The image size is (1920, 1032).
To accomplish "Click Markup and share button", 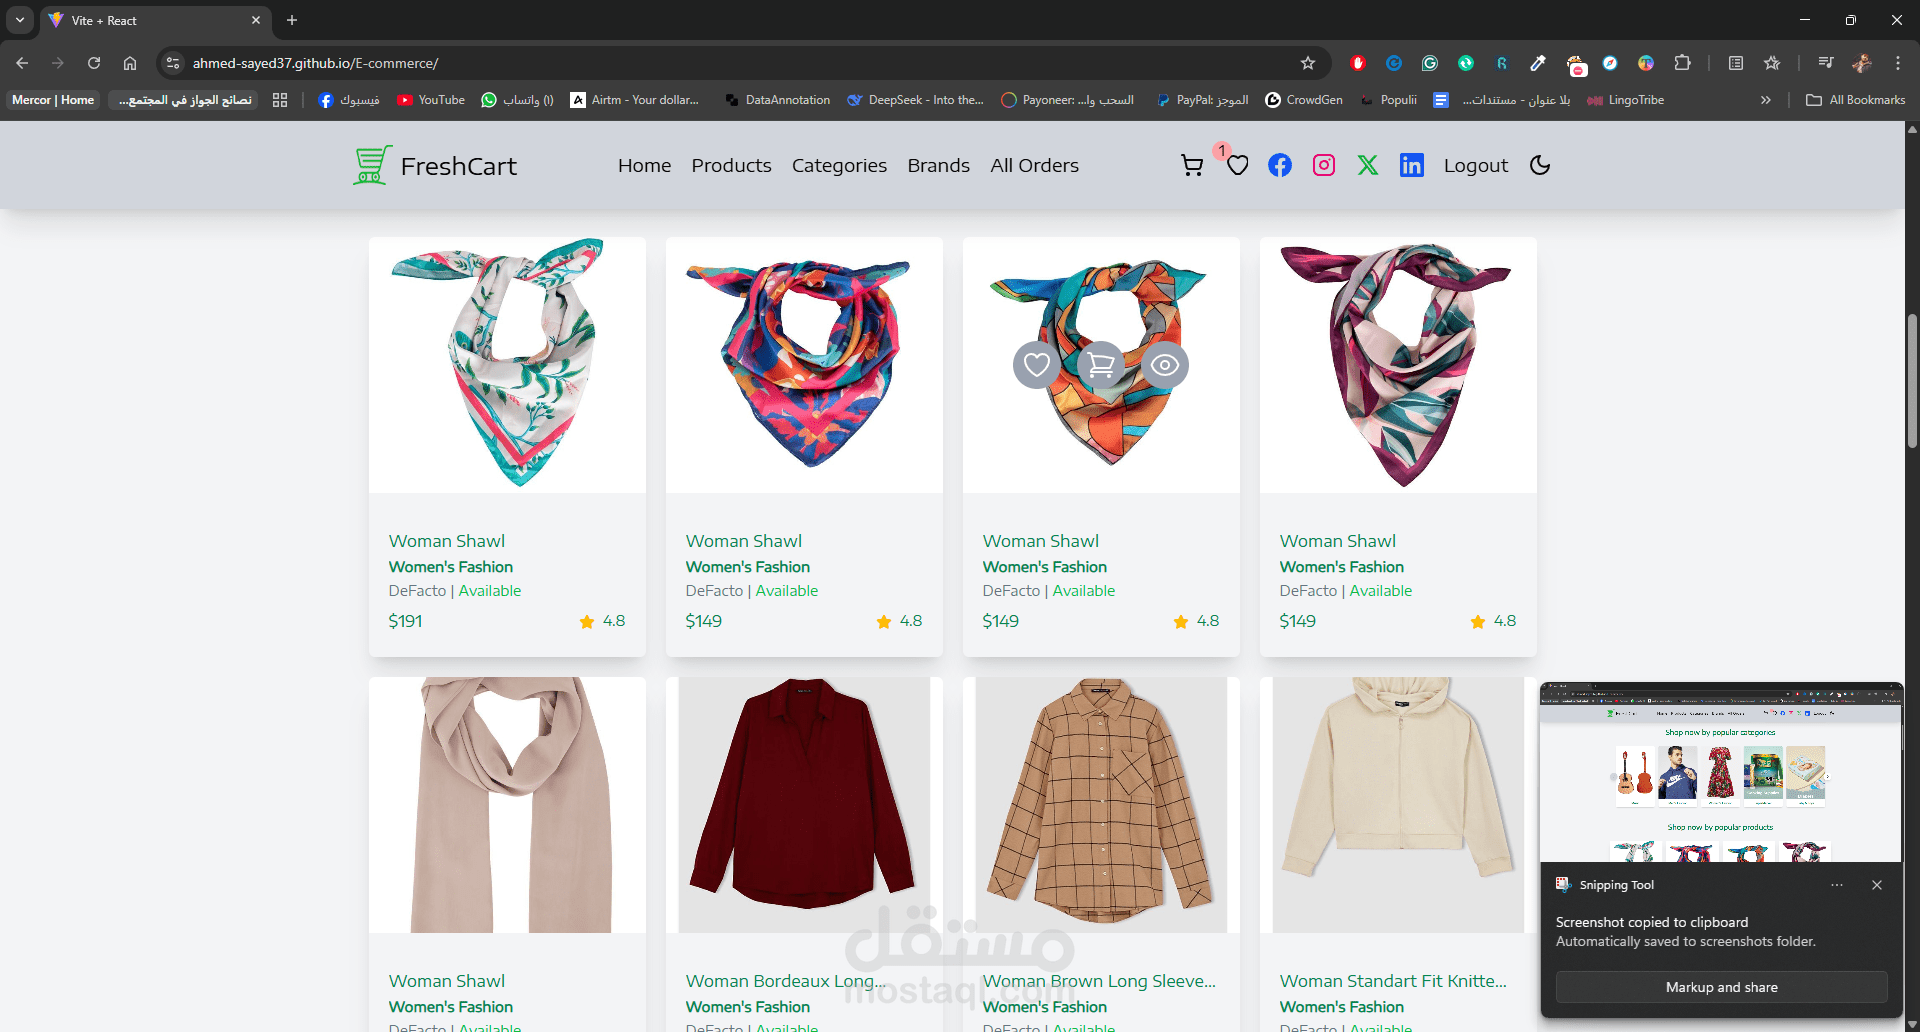I will tap(1721, 987).
